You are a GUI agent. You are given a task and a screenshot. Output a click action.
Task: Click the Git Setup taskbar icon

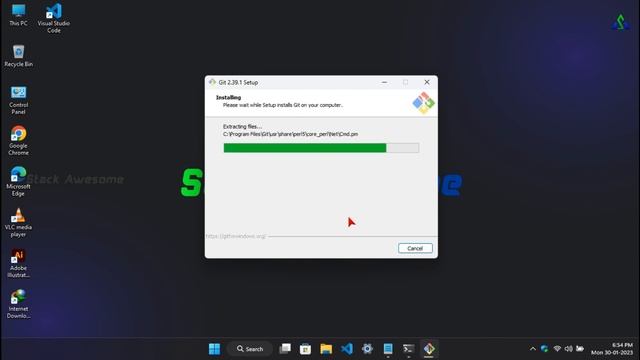pos(429,349)
